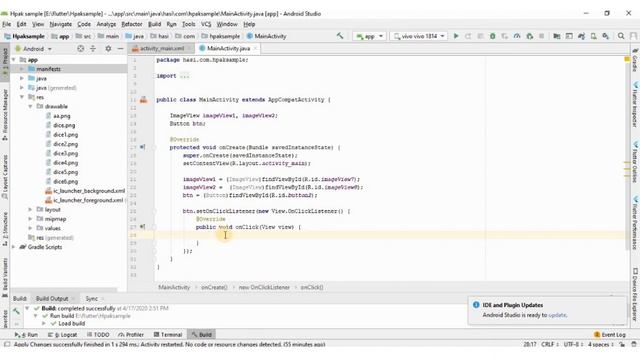Open Device File Explorer on the right edge
This screenshot has height=360, width=640.
(635, 293)
